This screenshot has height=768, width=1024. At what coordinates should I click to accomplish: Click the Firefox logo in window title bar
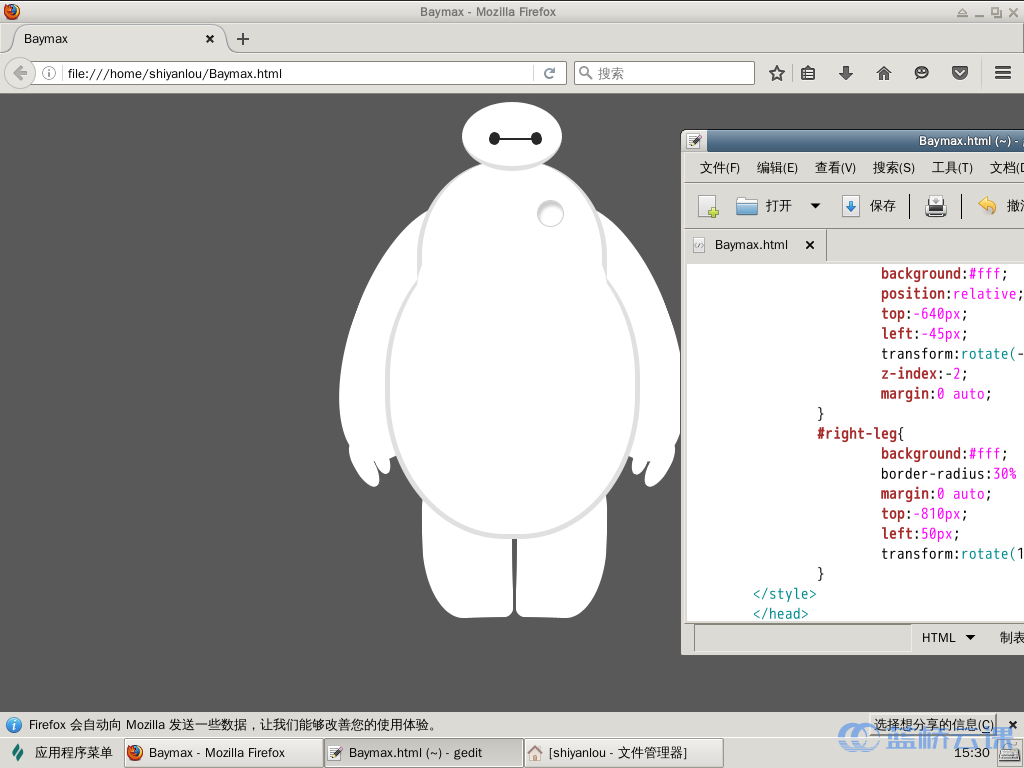pyautogui.click(x=12, y=11)
